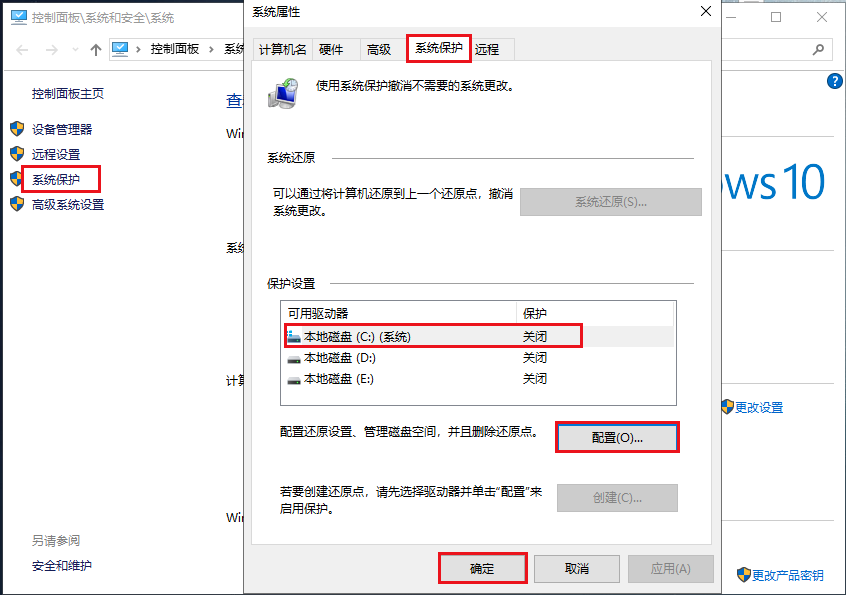Click the 配置(O)... button

pos(617,437)
